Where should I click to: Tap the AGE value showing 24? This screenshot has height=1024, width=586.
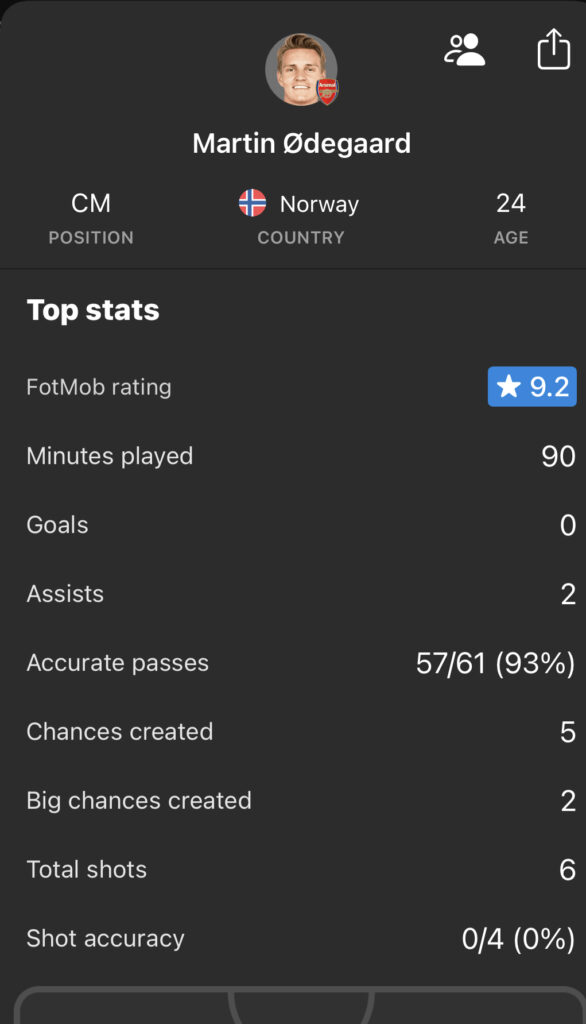tap(512, 203)
